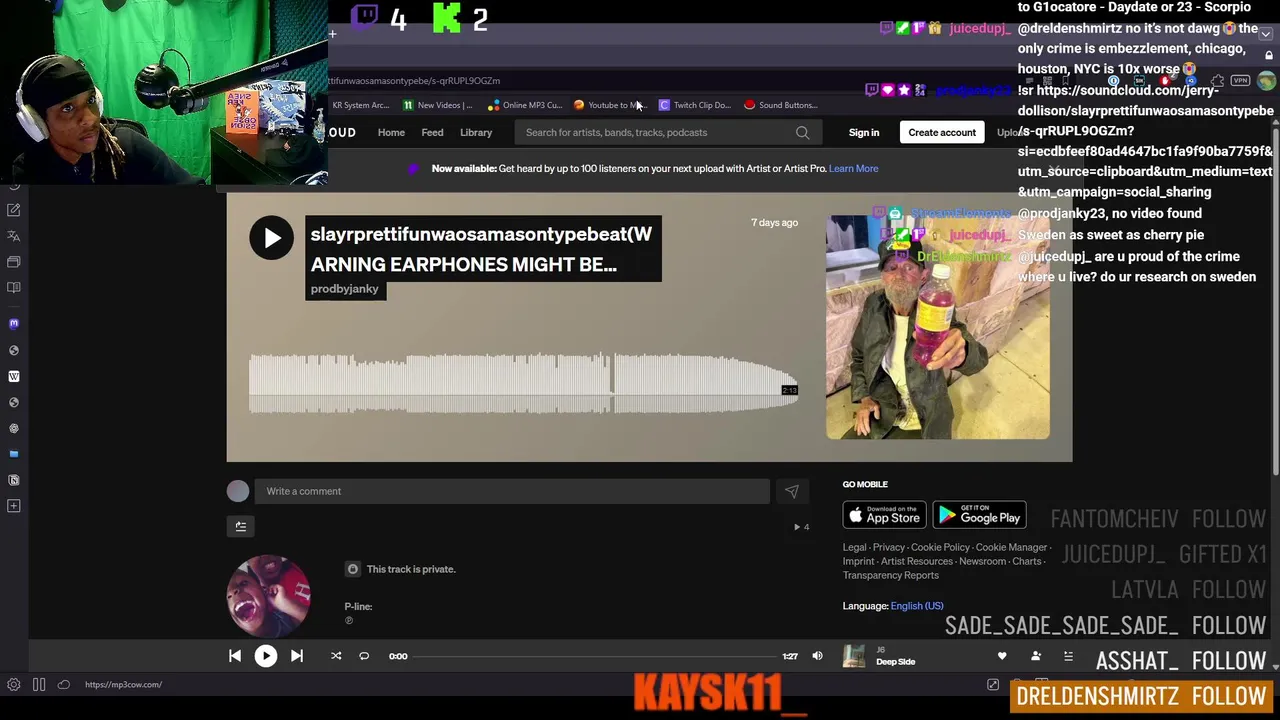Start playback with the bottom bar play button

265,656
